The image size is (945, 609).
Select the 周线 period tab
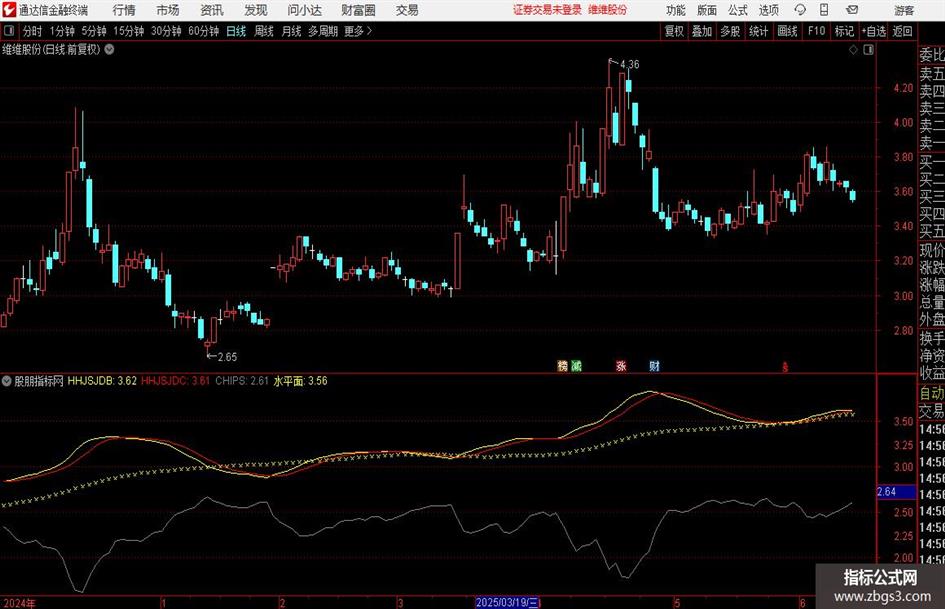(263, 31)
